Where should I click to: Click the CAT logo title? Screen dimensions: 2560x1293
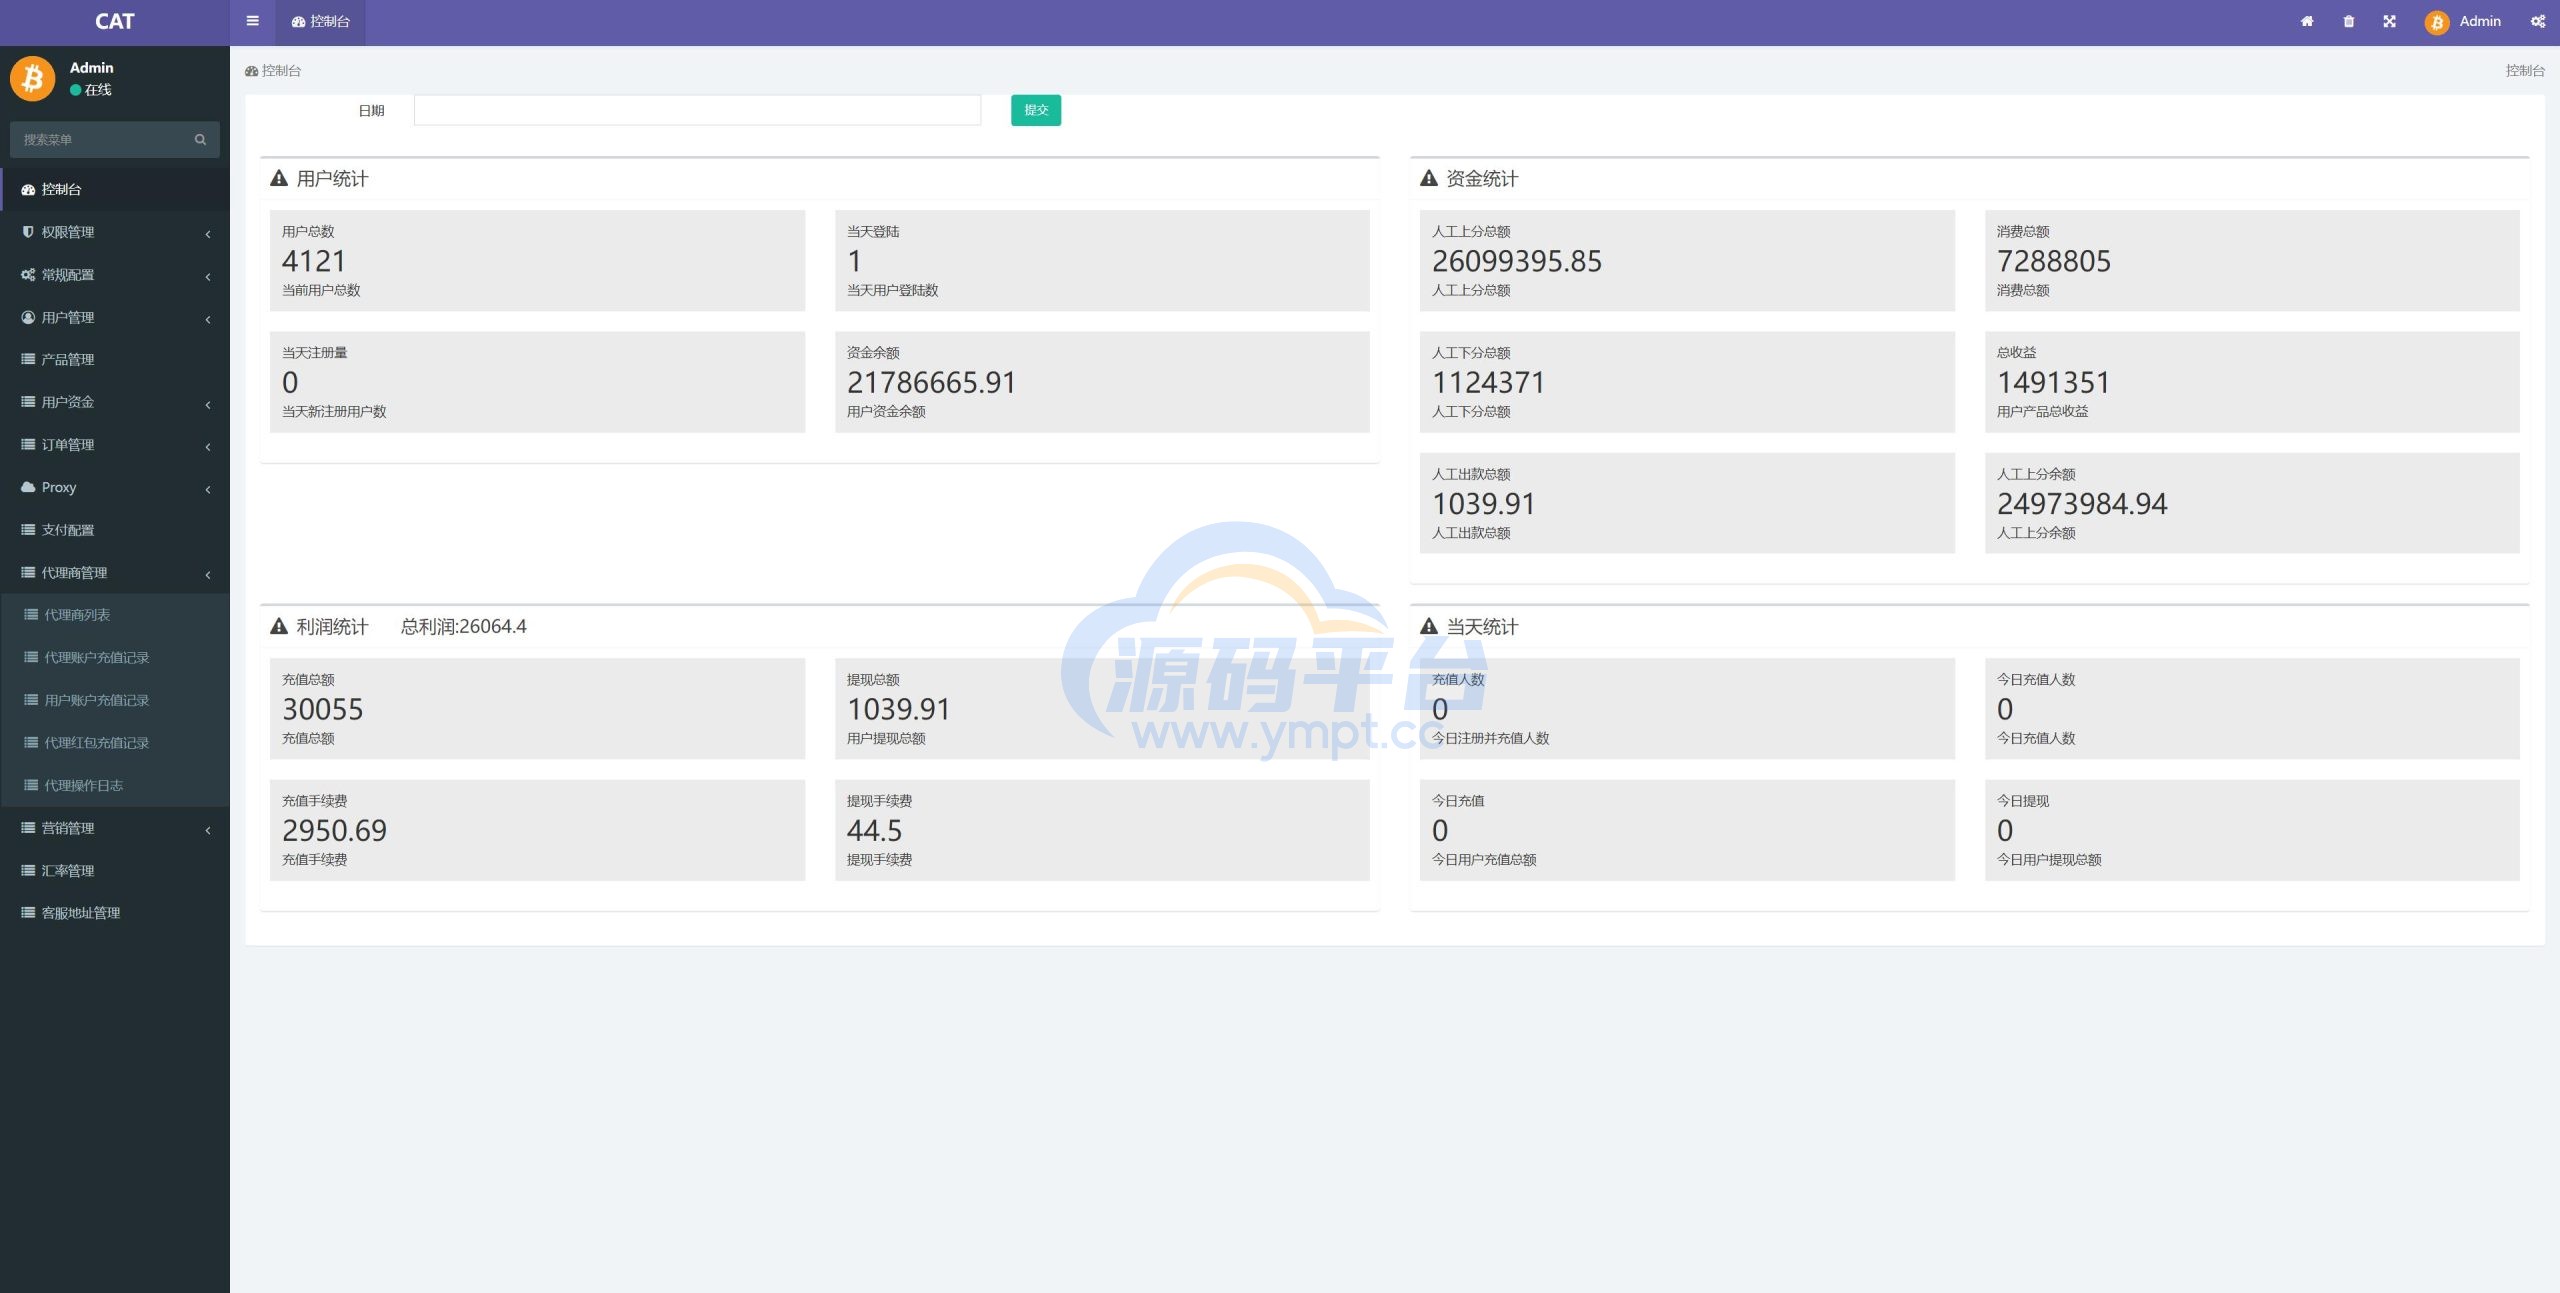tap(115, 22)
